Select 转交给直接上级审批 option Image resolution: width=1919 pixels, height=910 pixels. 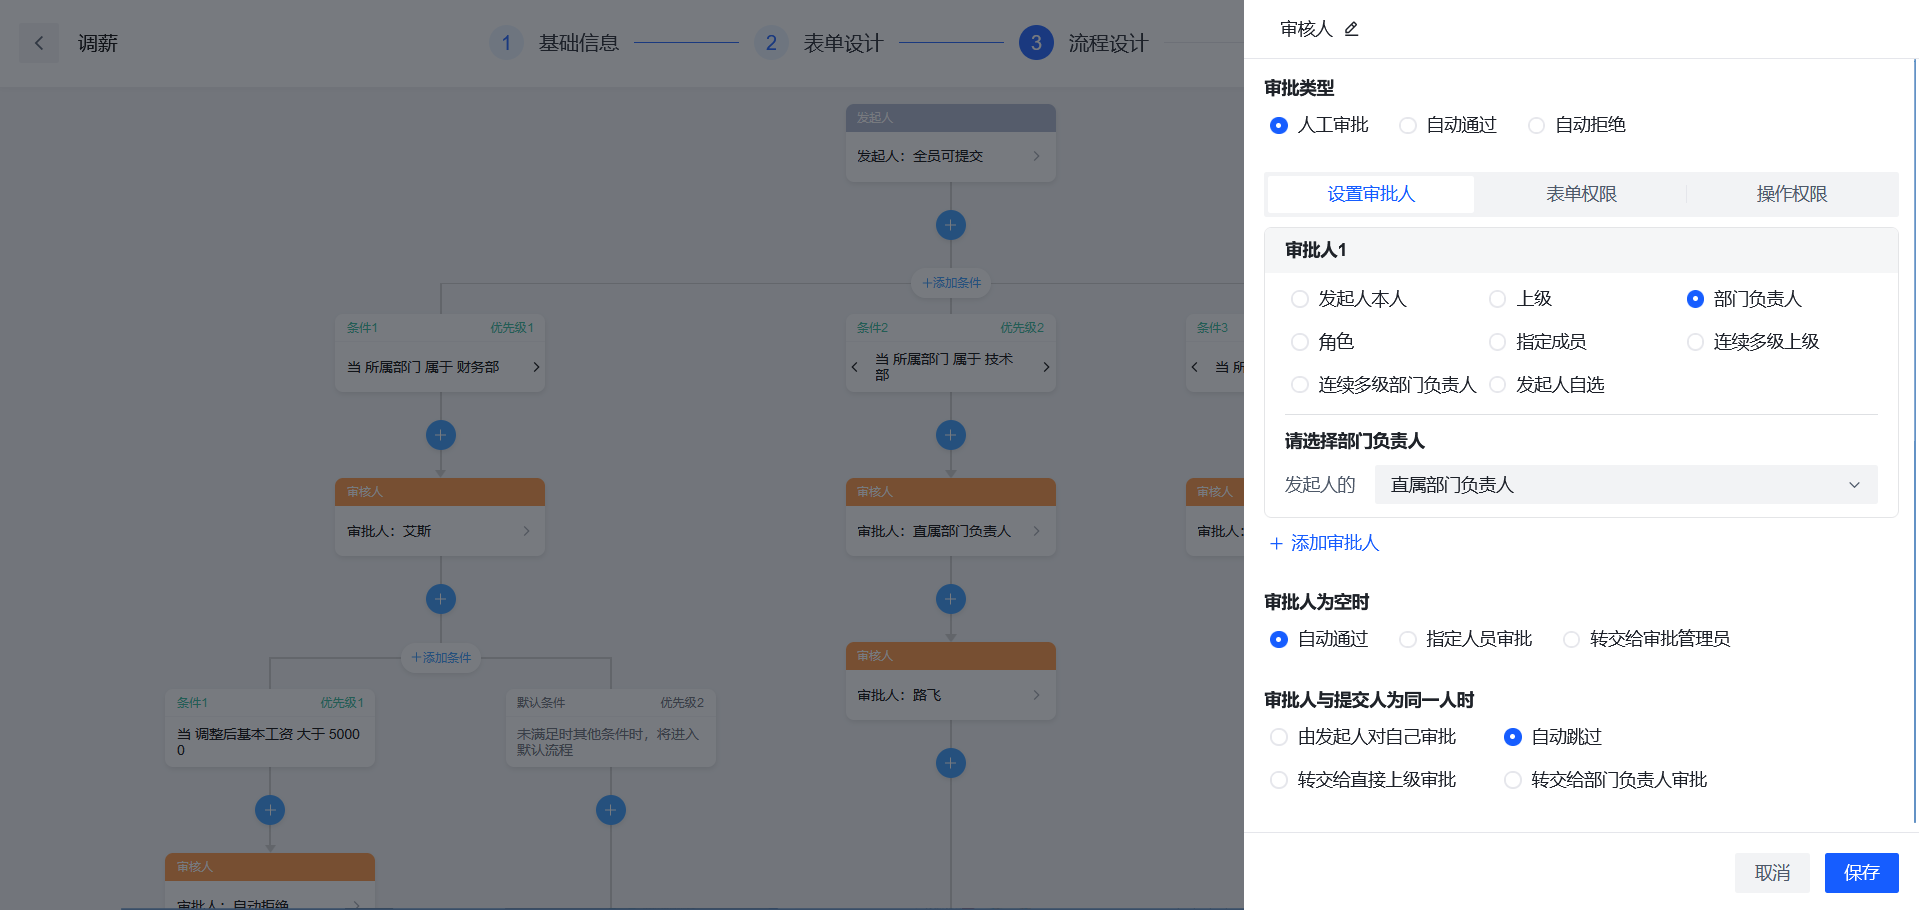tap(1362, 780)
